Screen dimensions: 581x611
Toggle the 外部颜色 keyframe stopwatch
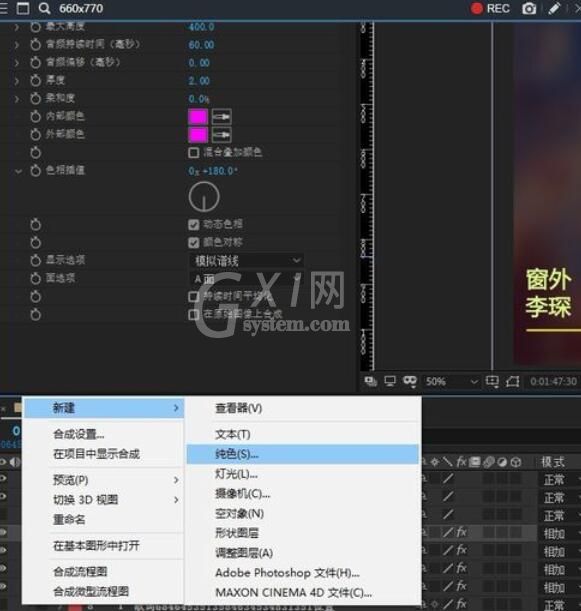pyautogui.click(x=35, y=134)
